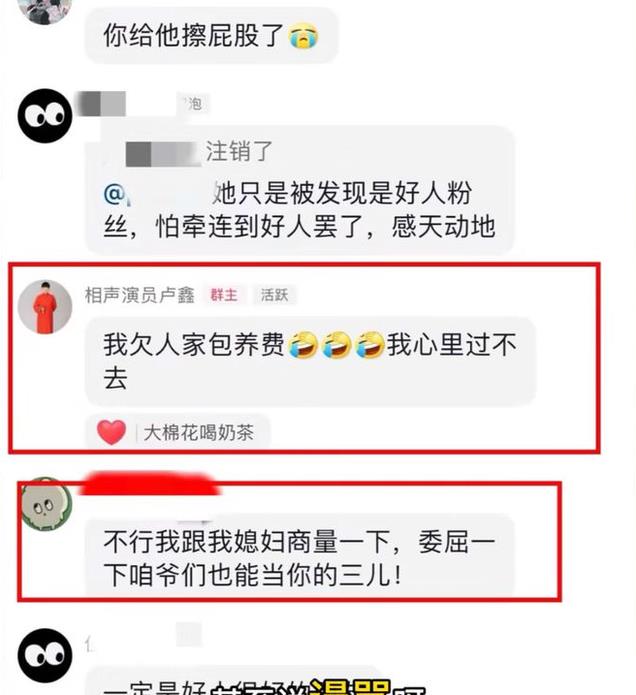The image size is (636, 695).
Task: Click the red heart reaction icon
Action: pos(111,432)
